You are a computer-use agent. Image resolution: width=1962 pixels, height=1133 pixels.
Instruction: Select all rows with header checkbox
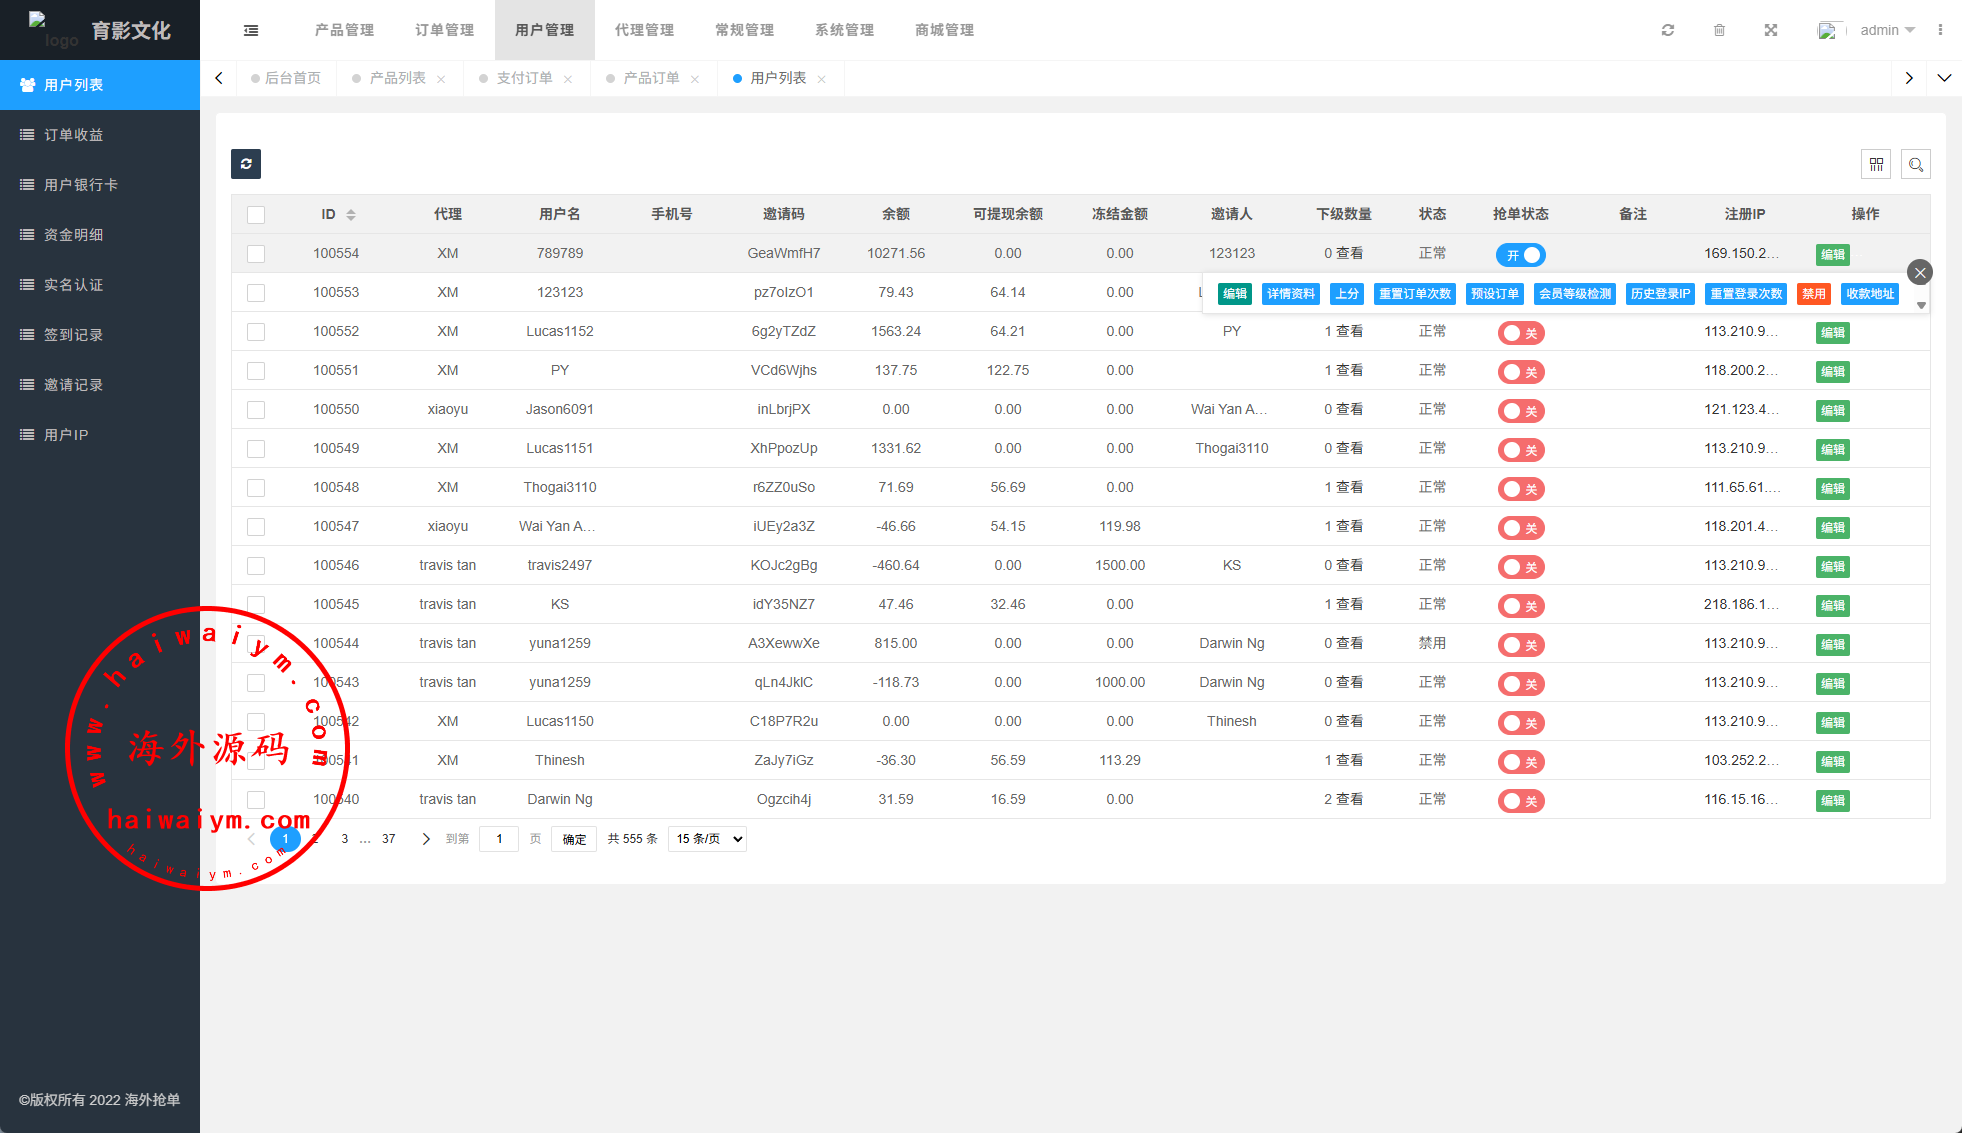[256, 214]
